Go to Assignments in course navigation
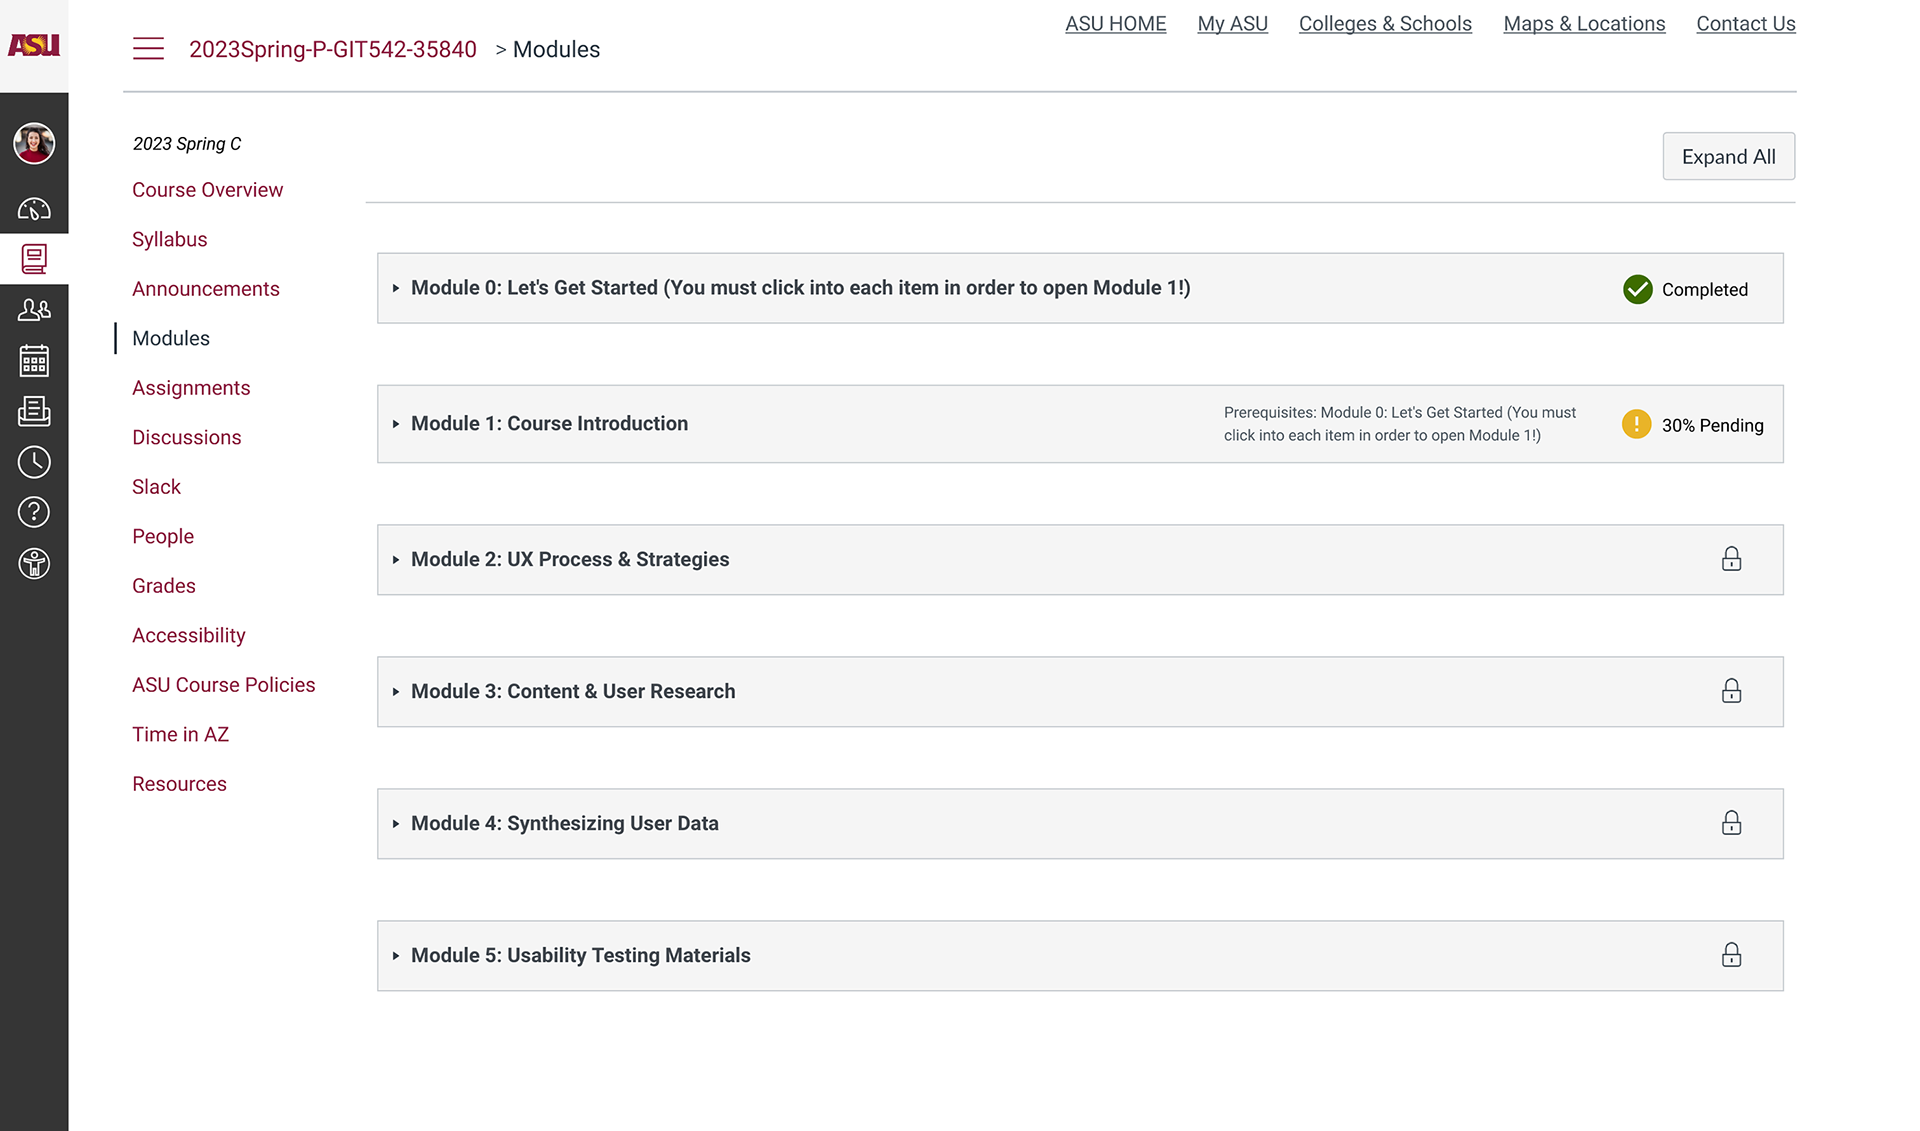The image size is (1920, 1131). coord(191,388)
